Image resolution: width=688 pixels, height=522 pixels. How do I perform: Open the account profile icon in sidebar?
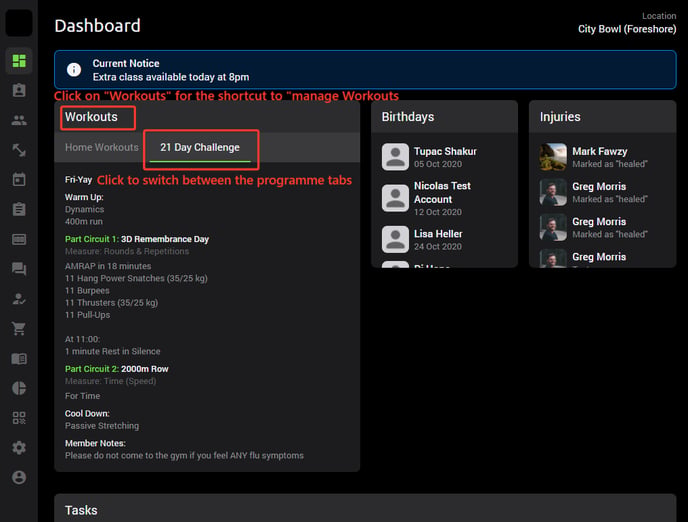click(x=19, y=477)
